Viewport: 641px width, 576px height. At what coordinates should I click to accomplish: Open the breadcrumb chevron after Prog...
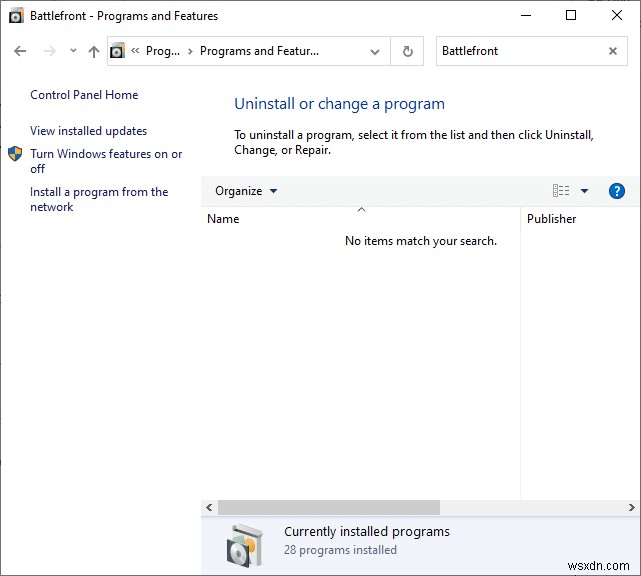[x=190, y=52]
